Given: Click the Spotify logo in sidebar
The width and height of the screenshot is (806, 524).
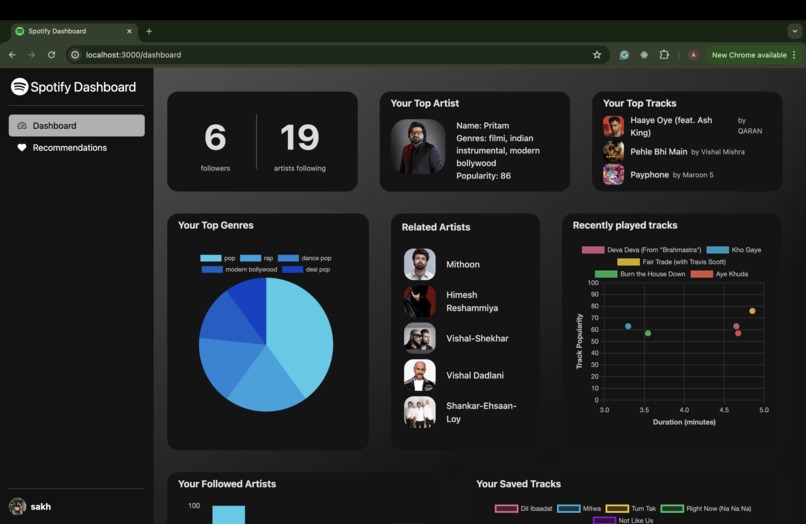Looking at the screenshot, I should click(x=20, y=86).
